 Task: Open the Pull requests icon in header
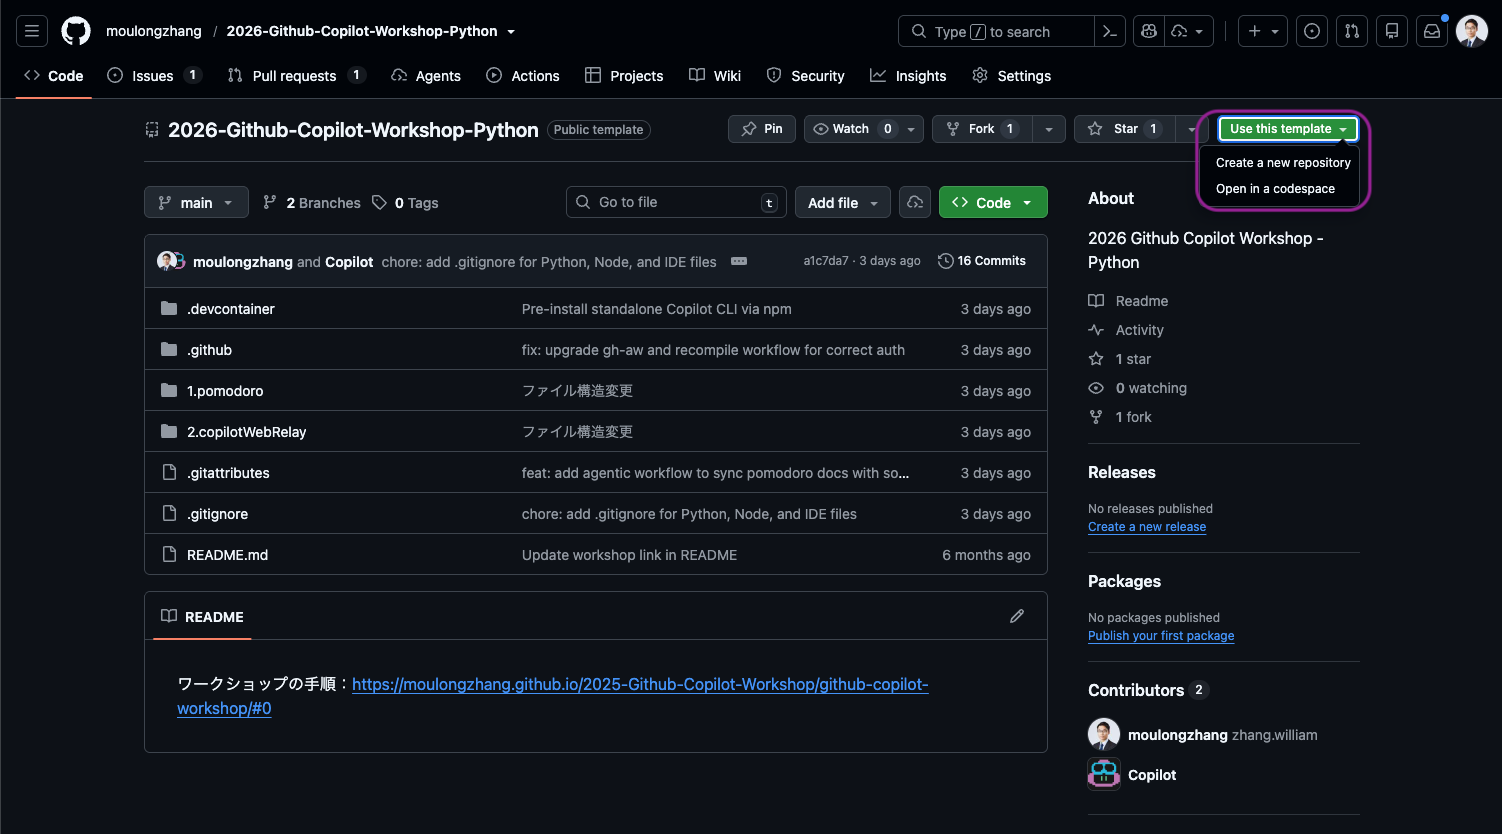point(1352,31)
